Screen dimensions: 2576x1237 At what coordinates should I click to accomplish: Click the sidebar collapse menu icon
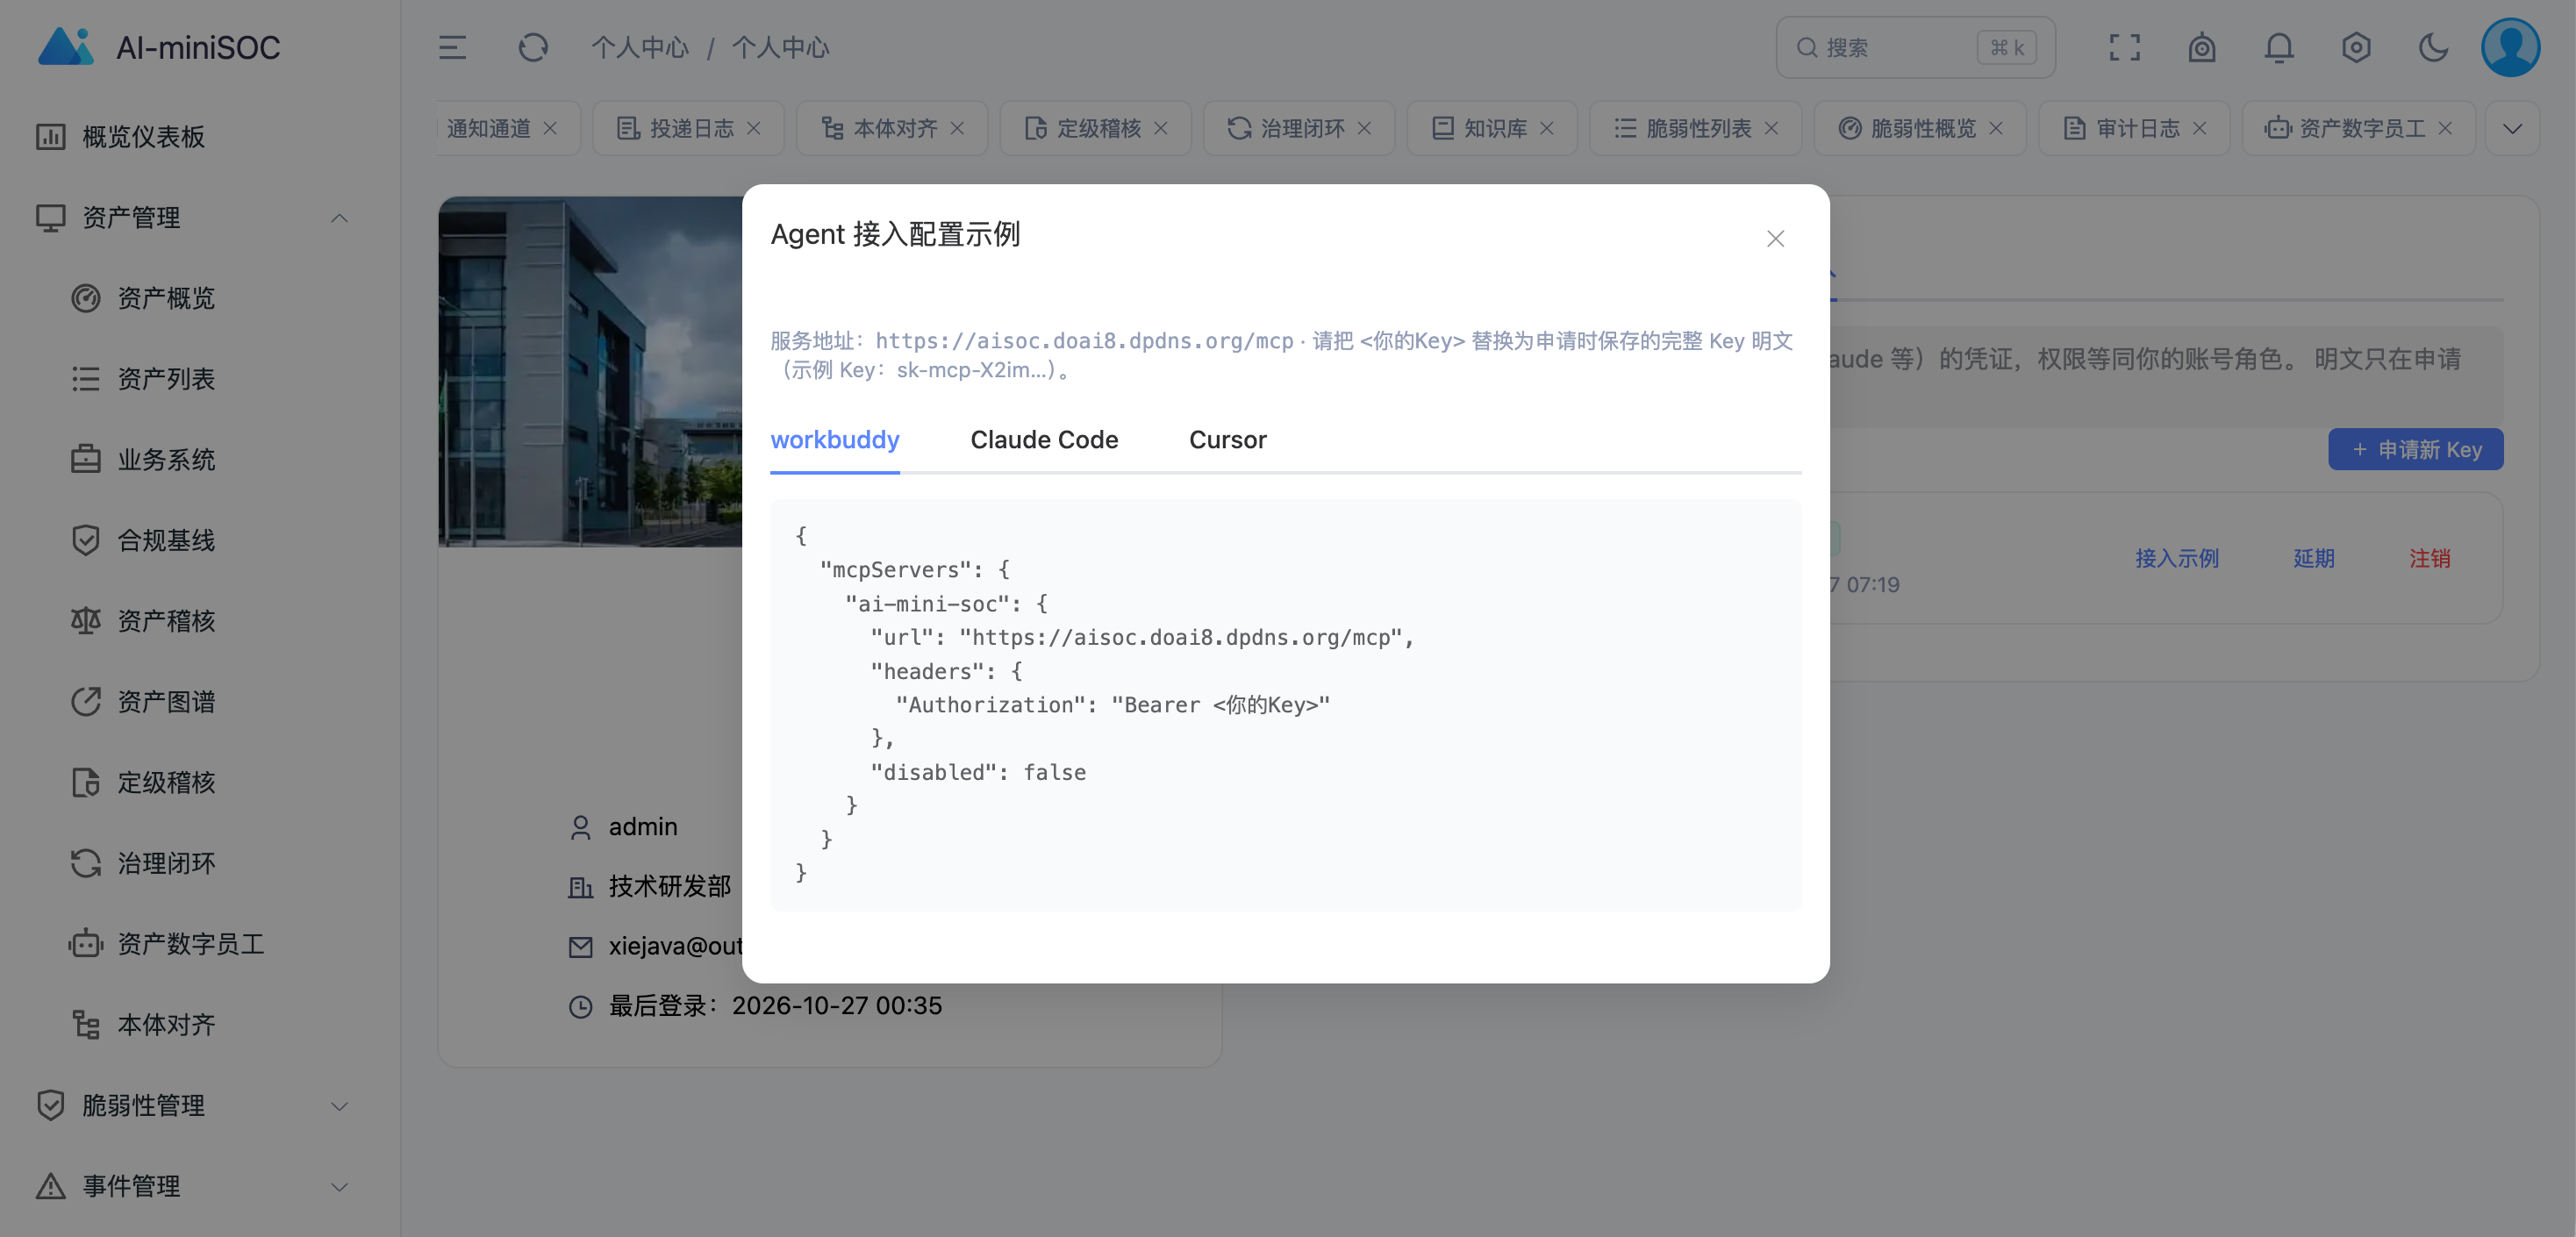(x=452, y=47)
